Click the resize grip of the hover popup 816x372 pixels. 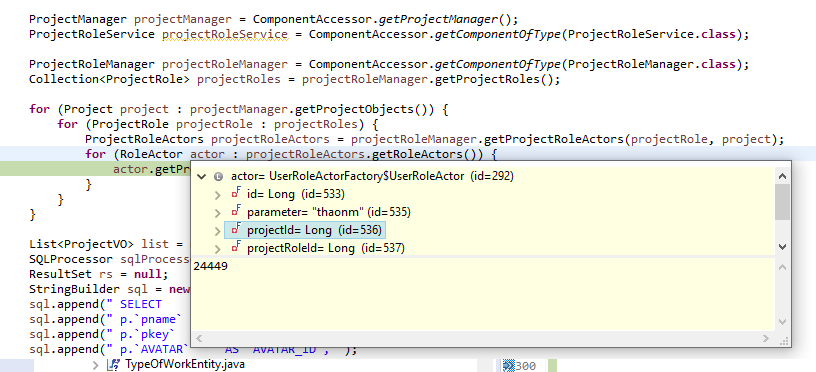click(783, 340)
